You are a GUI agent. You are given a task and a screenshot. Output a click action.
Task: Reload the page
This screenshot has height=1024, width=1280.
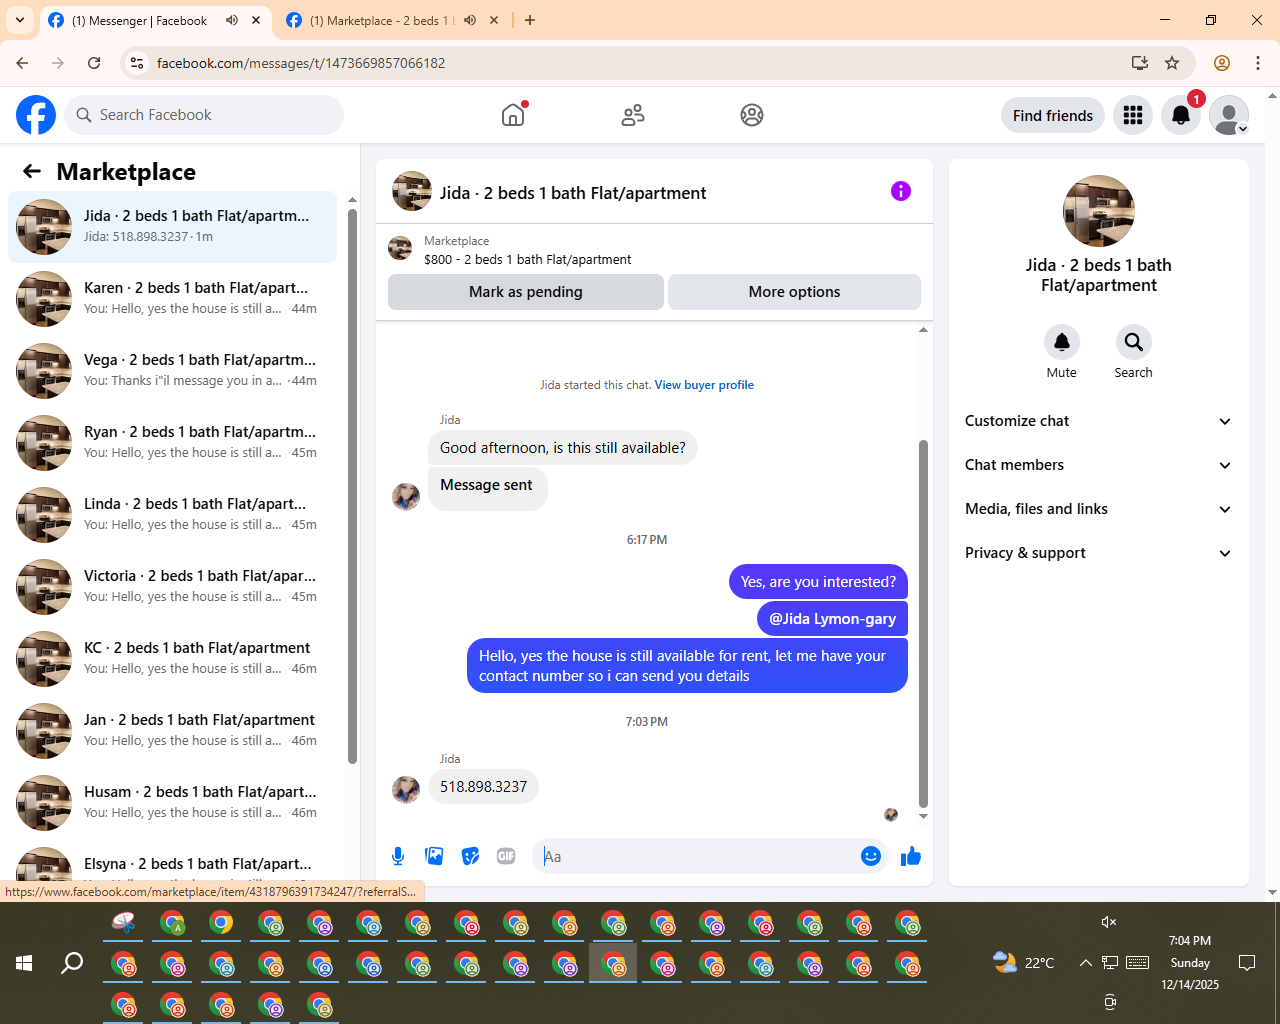(94, 63)
